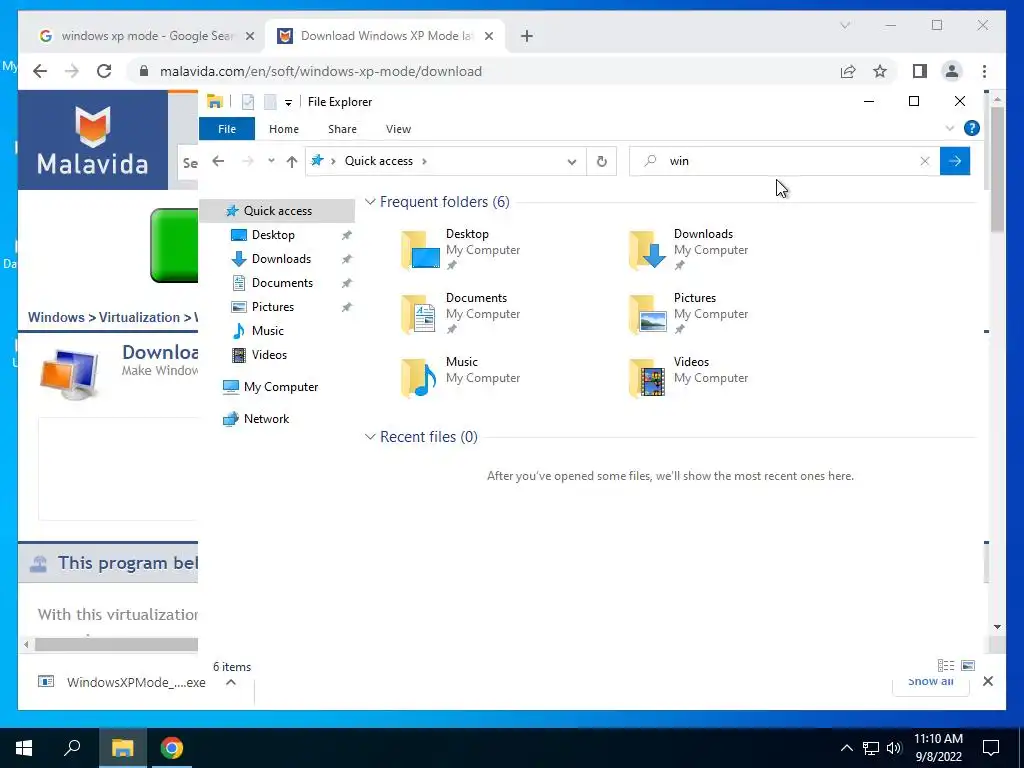
Task: Select Documents in the navigation pane
Action: click(282, 283)
